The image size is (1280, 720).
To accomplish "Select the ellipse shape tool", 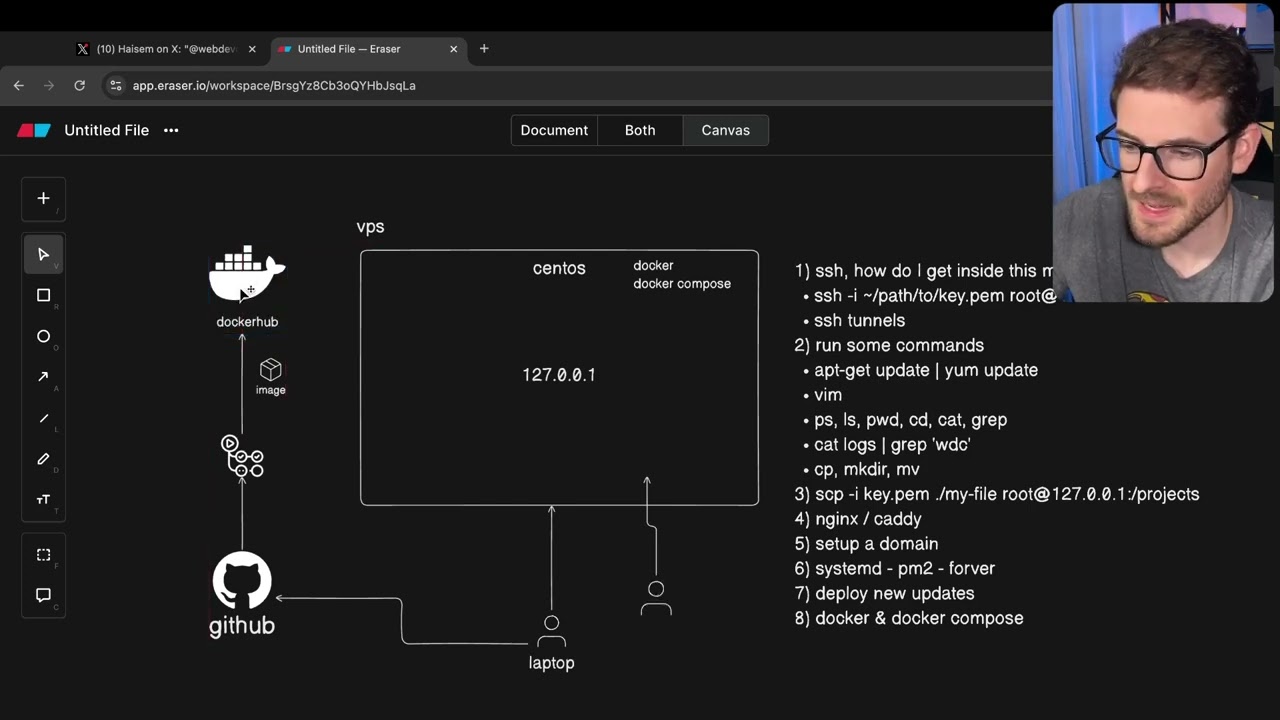I will pyautogui.click(x=43, y=336).
